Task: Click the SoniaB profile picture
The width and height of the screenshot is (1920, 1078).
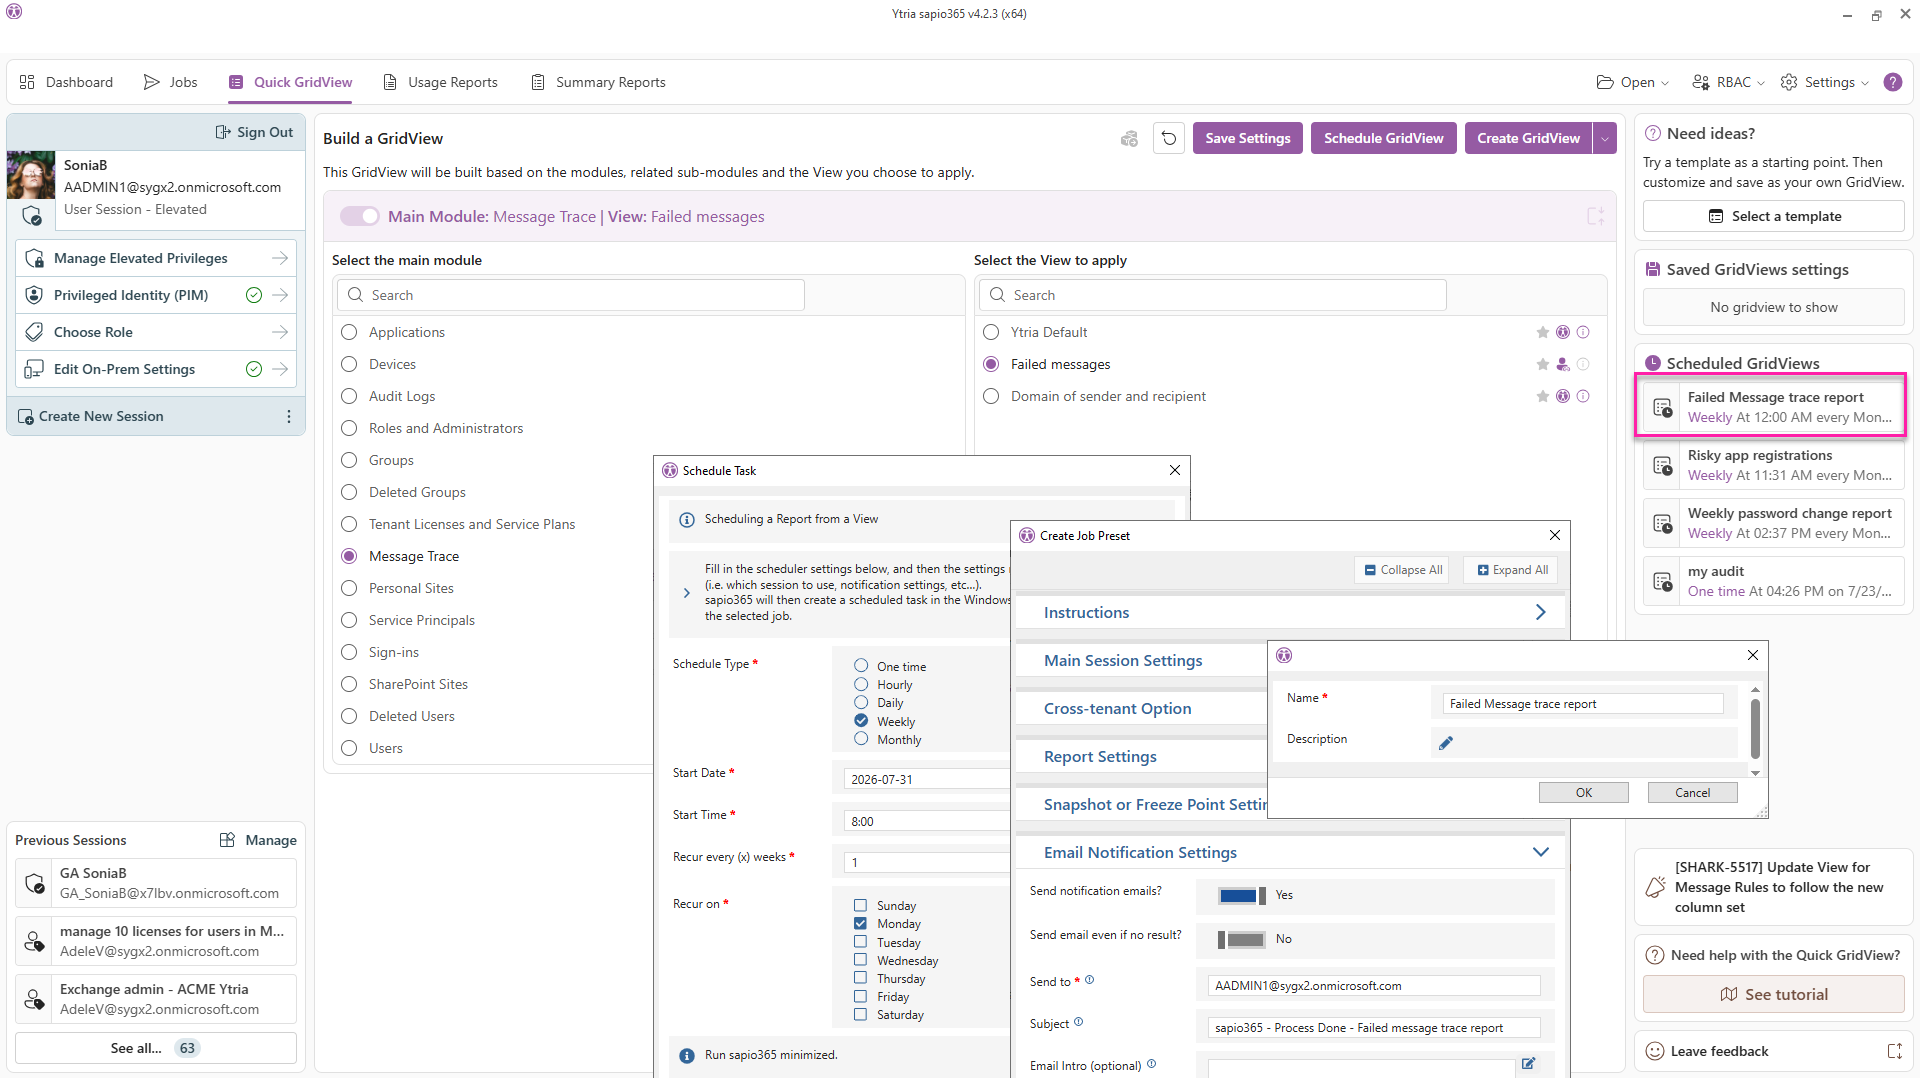Action: pyautogui.click(x=31, y=175)
